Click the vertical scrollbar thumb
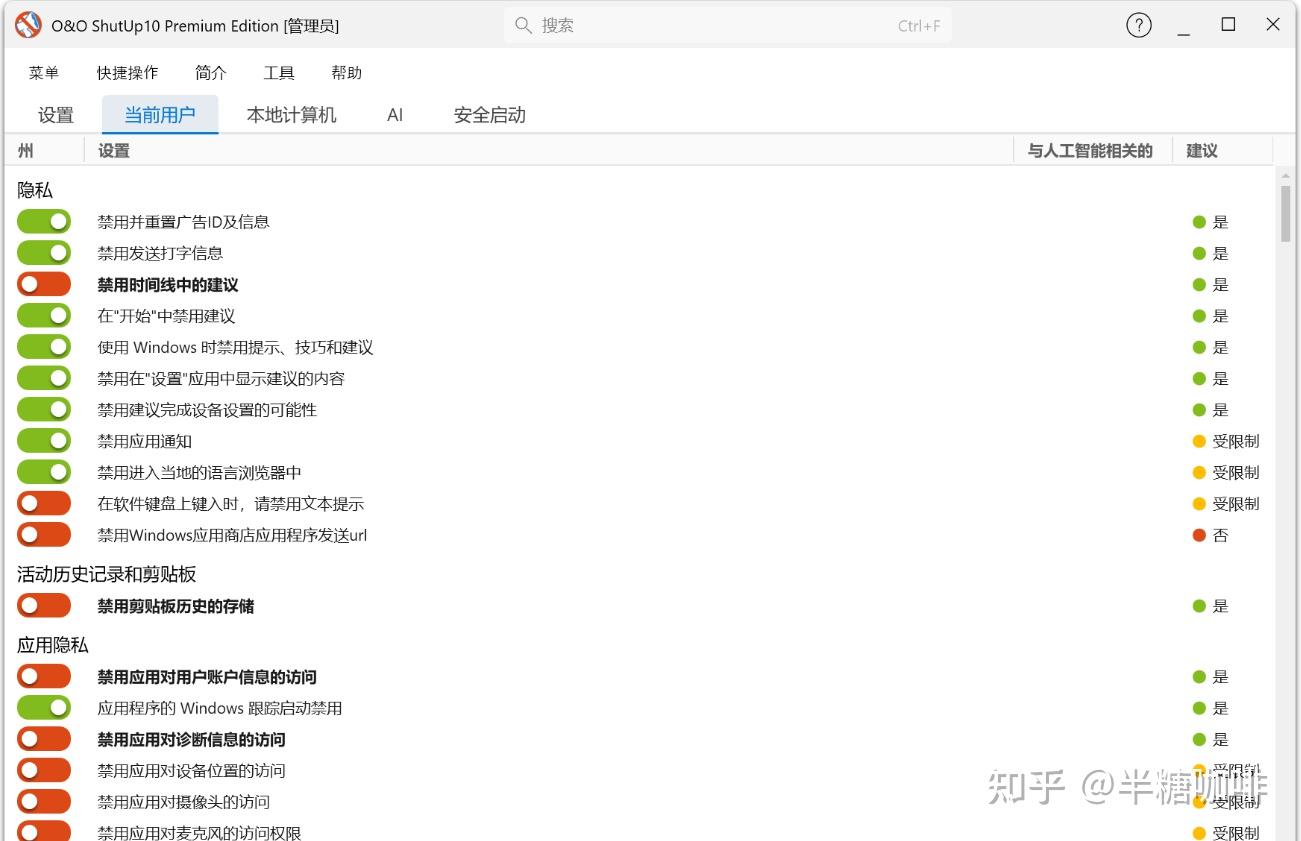This screenshot has width=1301, height=841. (x=1286, y=213)
